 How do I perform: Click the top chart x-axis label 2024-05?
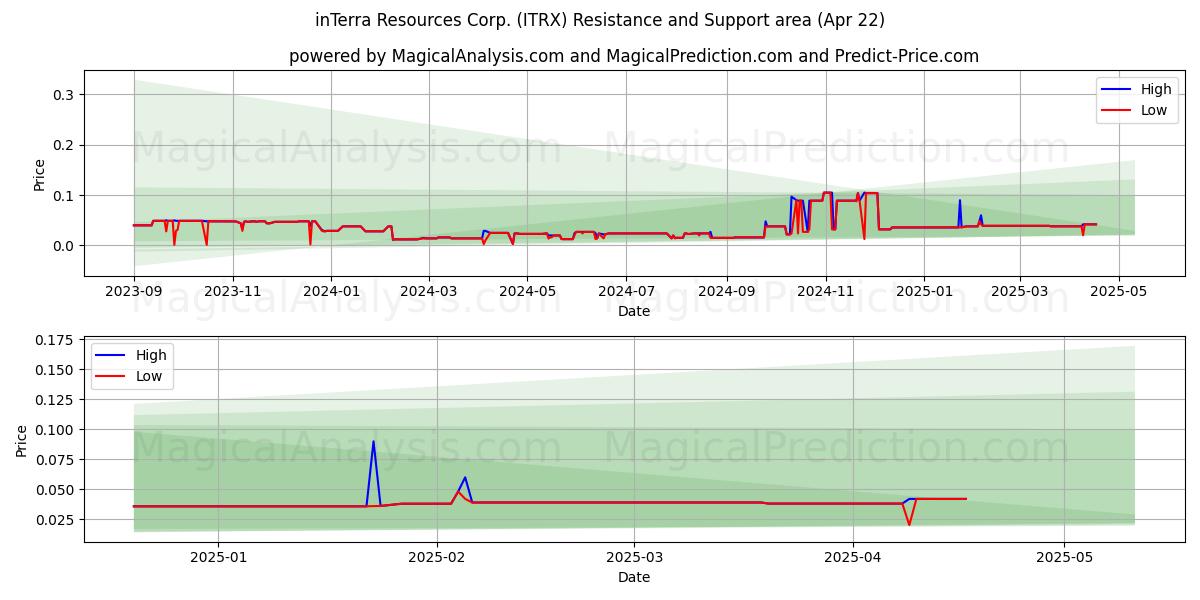[x=526, y=290]
